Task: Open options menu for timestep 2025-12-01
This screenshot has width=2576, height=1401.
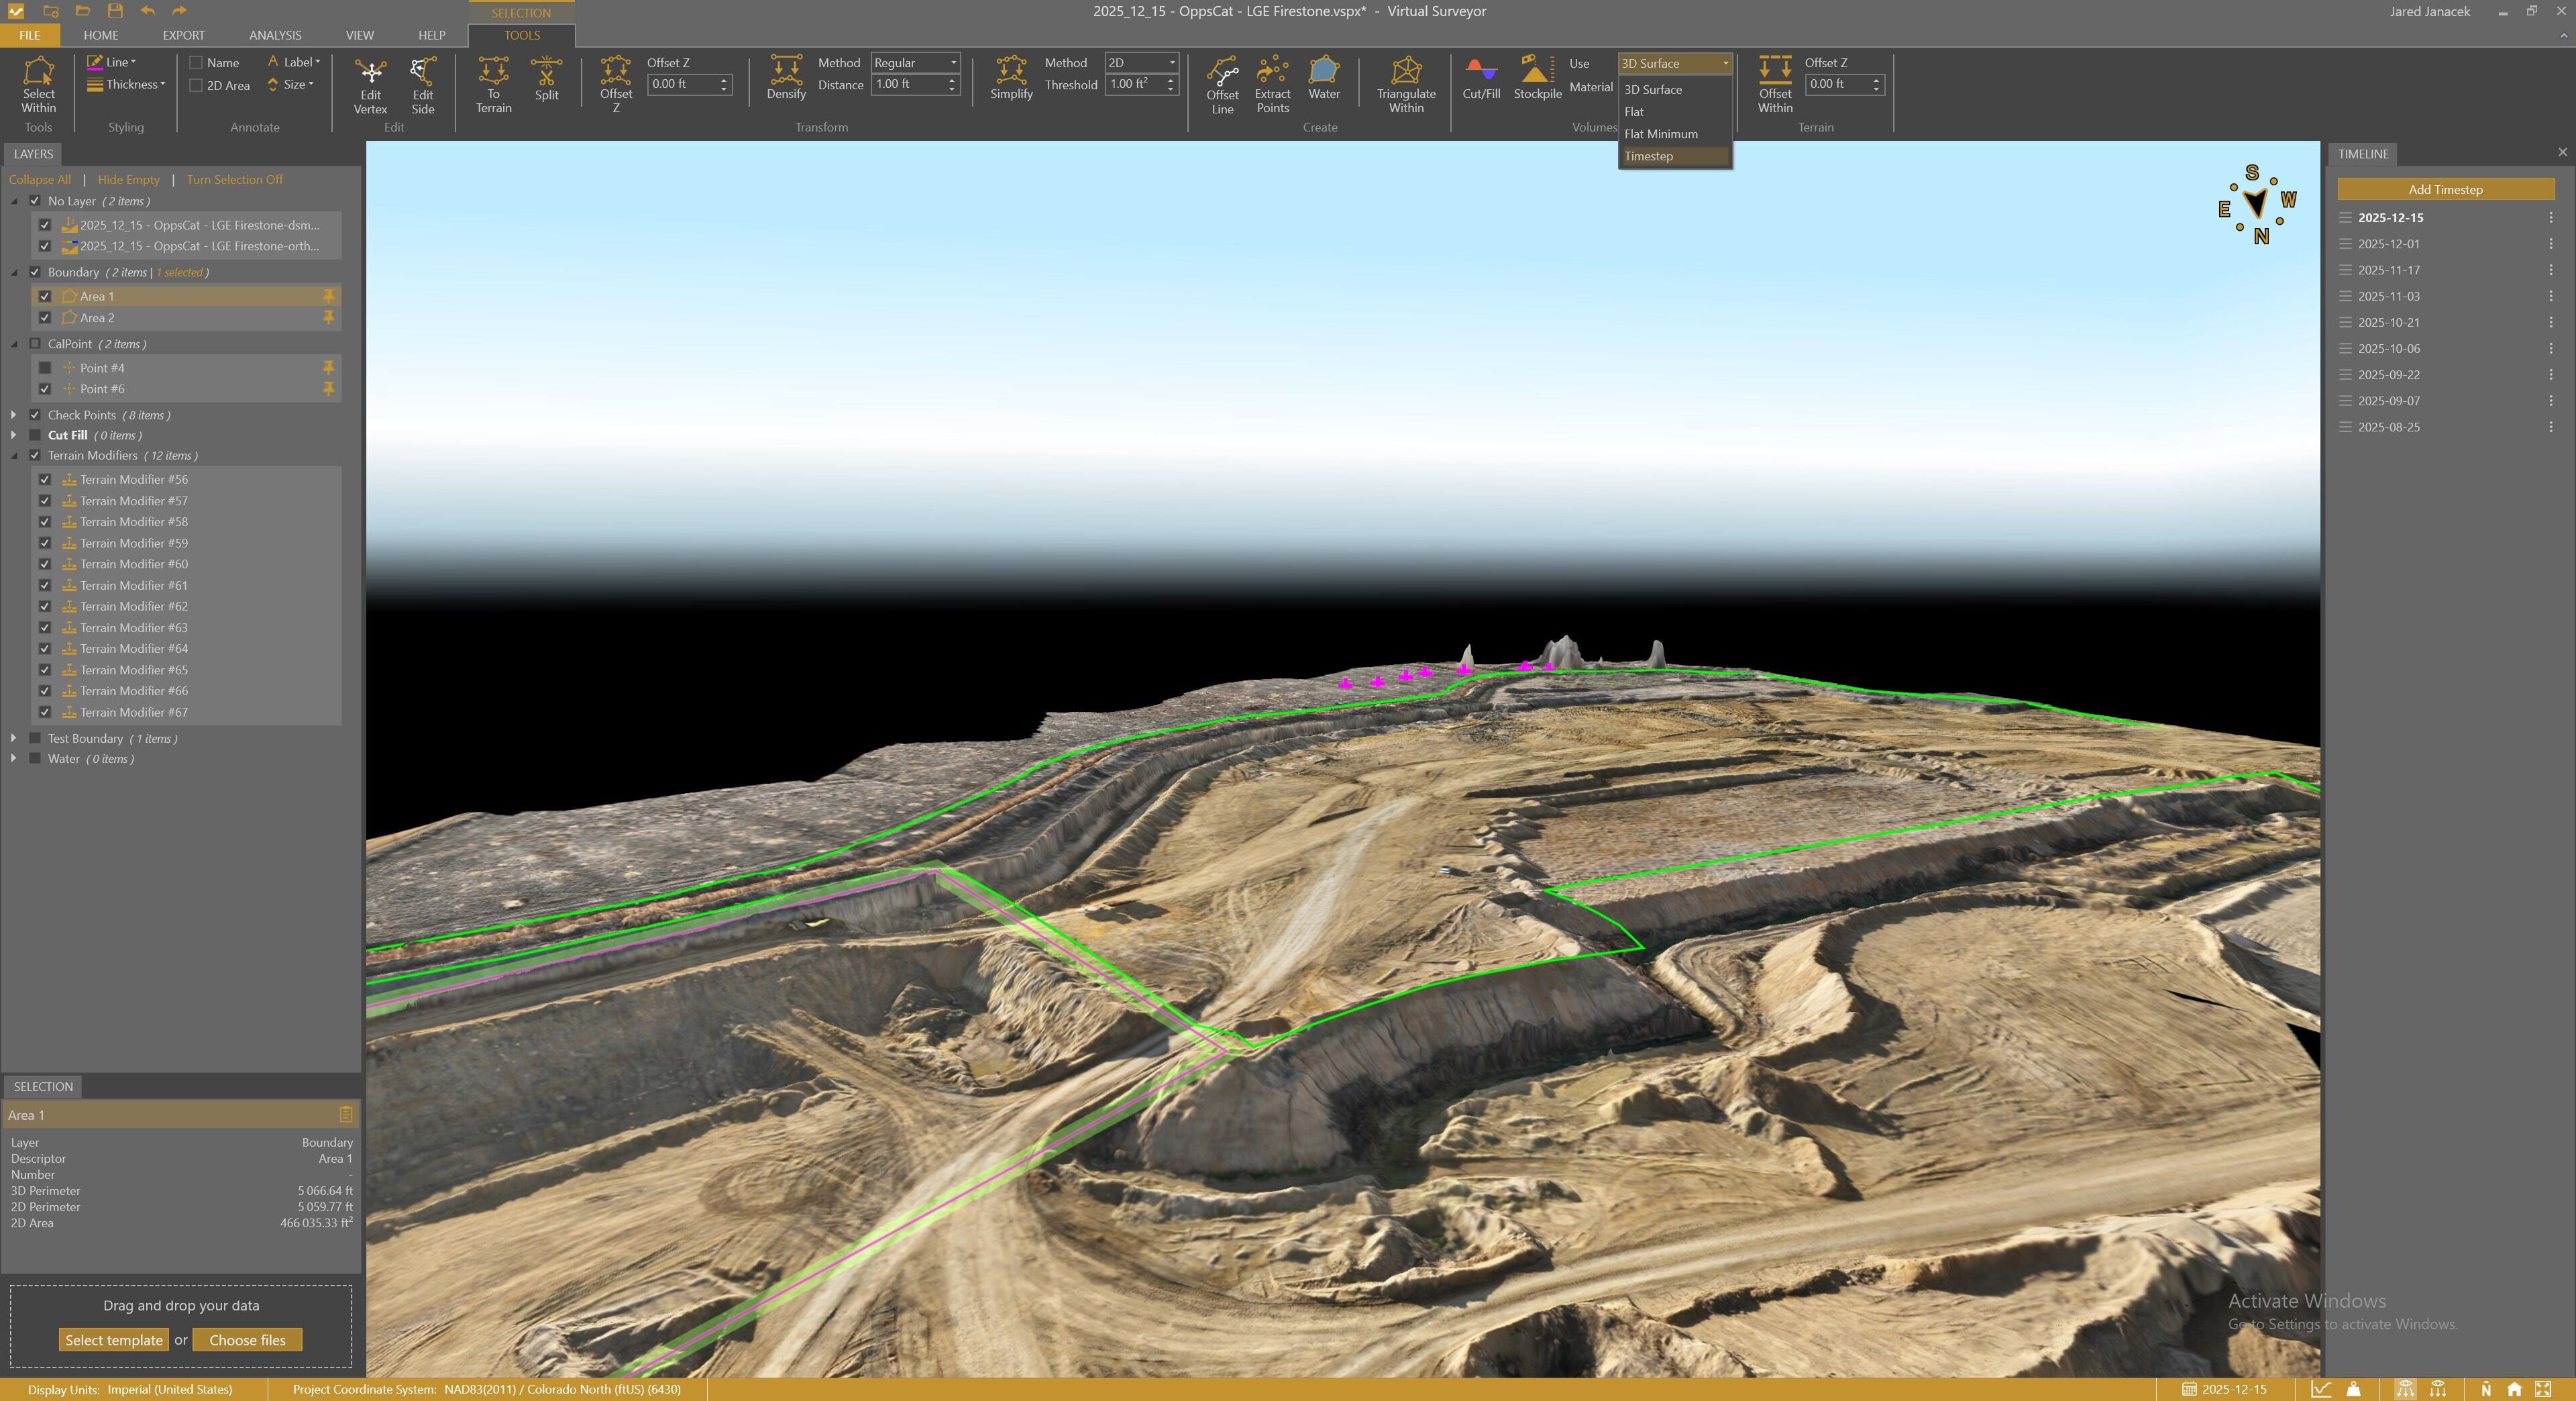Action: tap(2550, 244)
